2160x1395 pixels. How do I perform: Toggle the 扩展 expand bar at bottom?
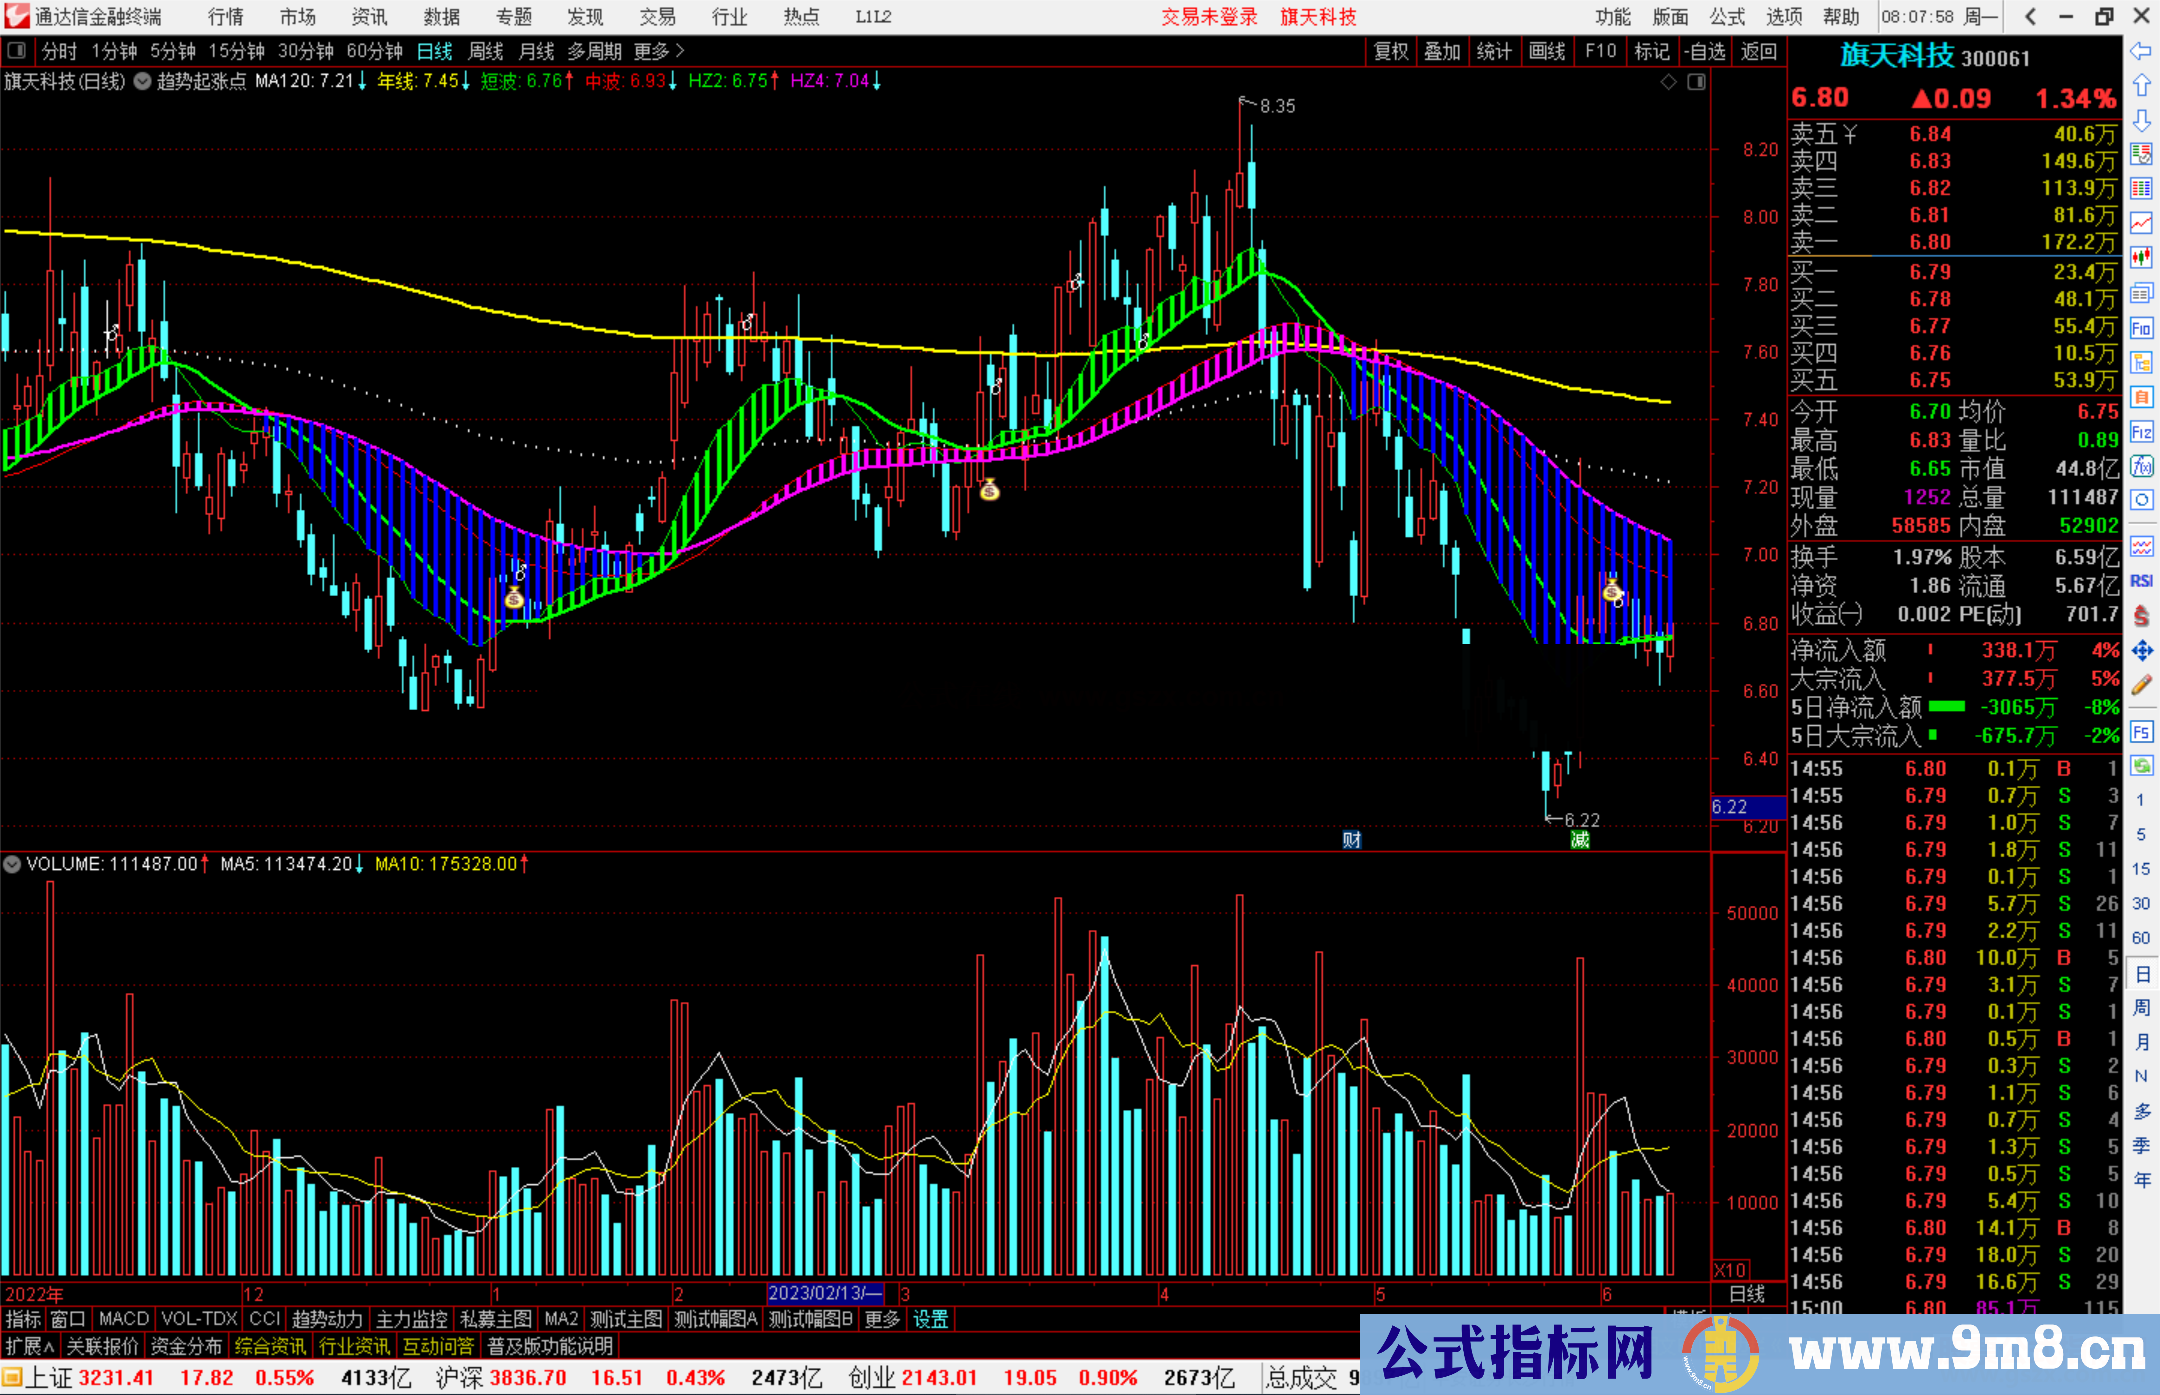coord(30,1346)
